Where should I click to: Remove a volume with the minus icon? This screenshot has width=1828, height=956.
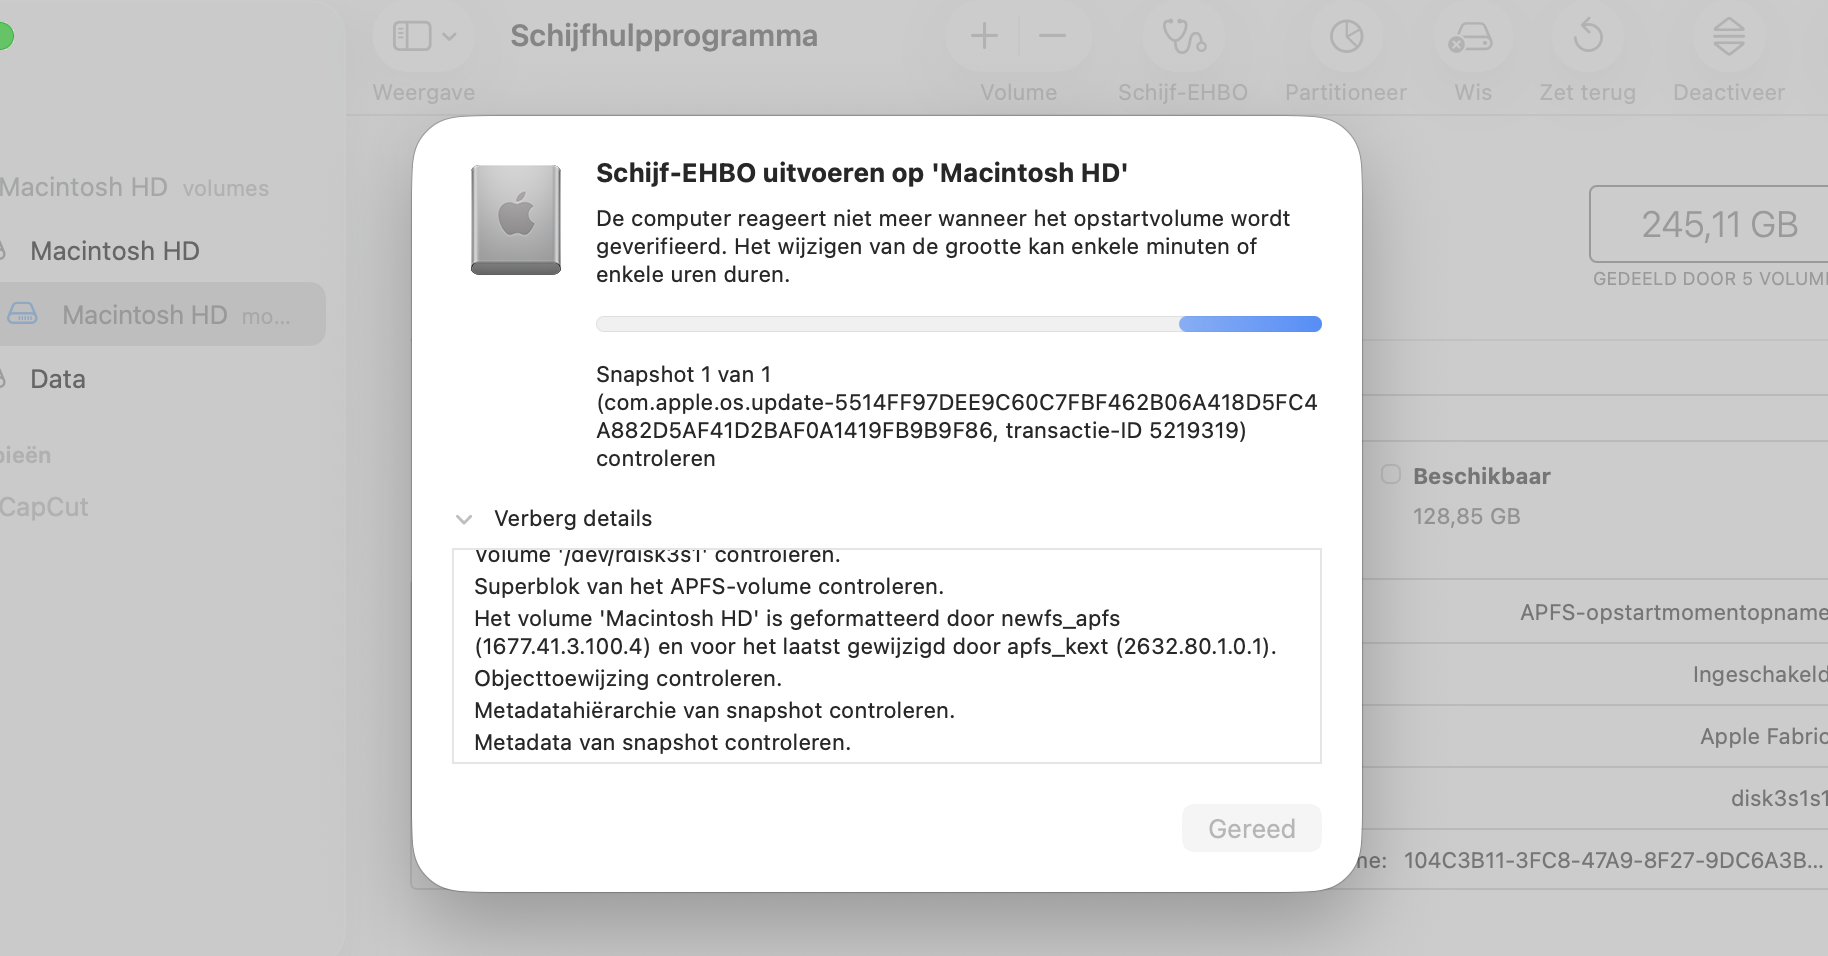click(x=1052, y=36)
